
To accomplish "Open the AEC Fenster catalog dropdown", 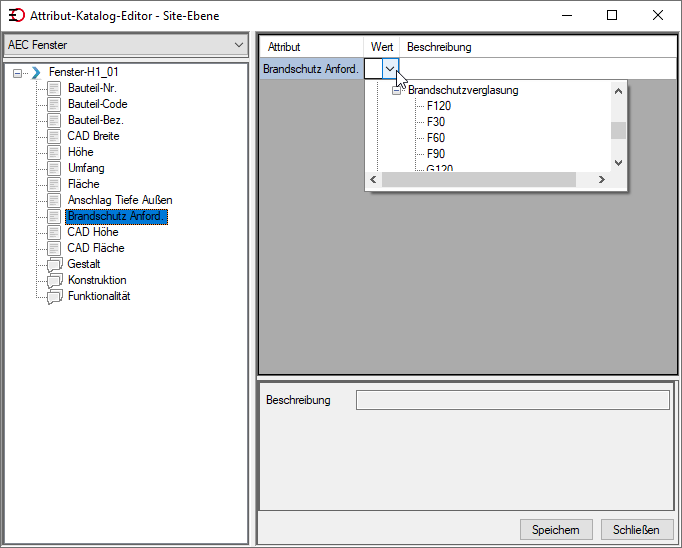I will point(126,45).
